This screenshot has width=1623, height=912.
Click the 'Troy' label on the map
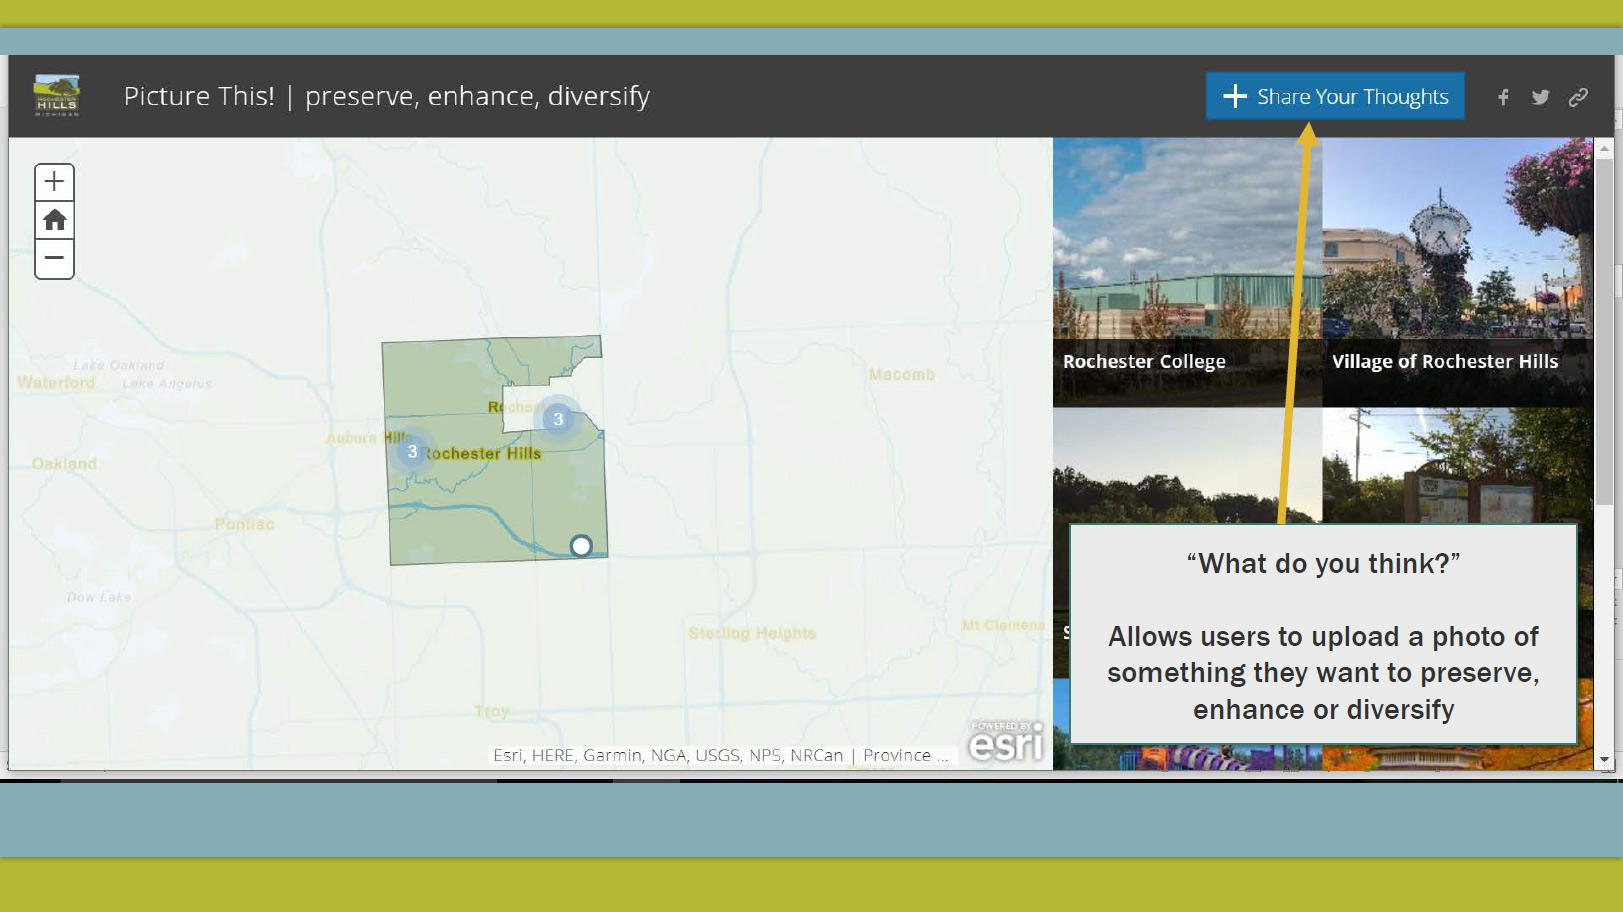coord(492,711)
